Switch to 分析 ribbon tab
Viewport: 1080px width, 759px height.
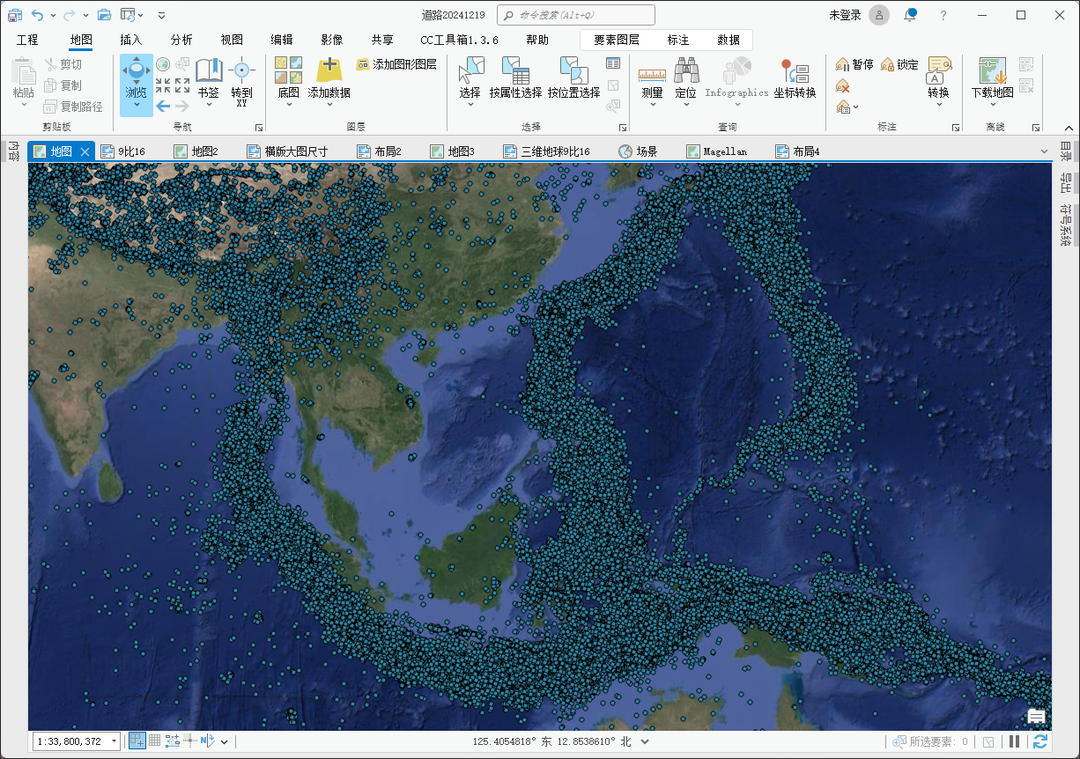[x=181, y=40]
